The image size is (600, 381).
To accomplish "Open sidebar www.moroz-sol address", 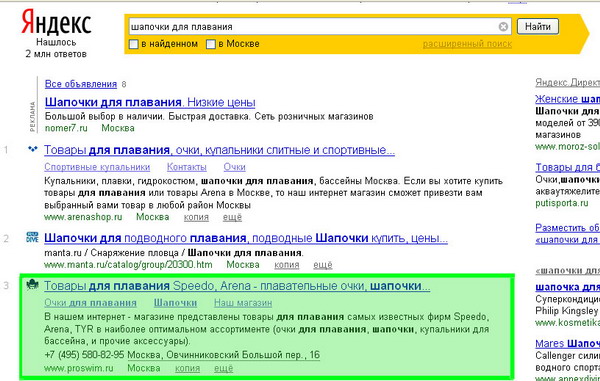I will [567, 147].
